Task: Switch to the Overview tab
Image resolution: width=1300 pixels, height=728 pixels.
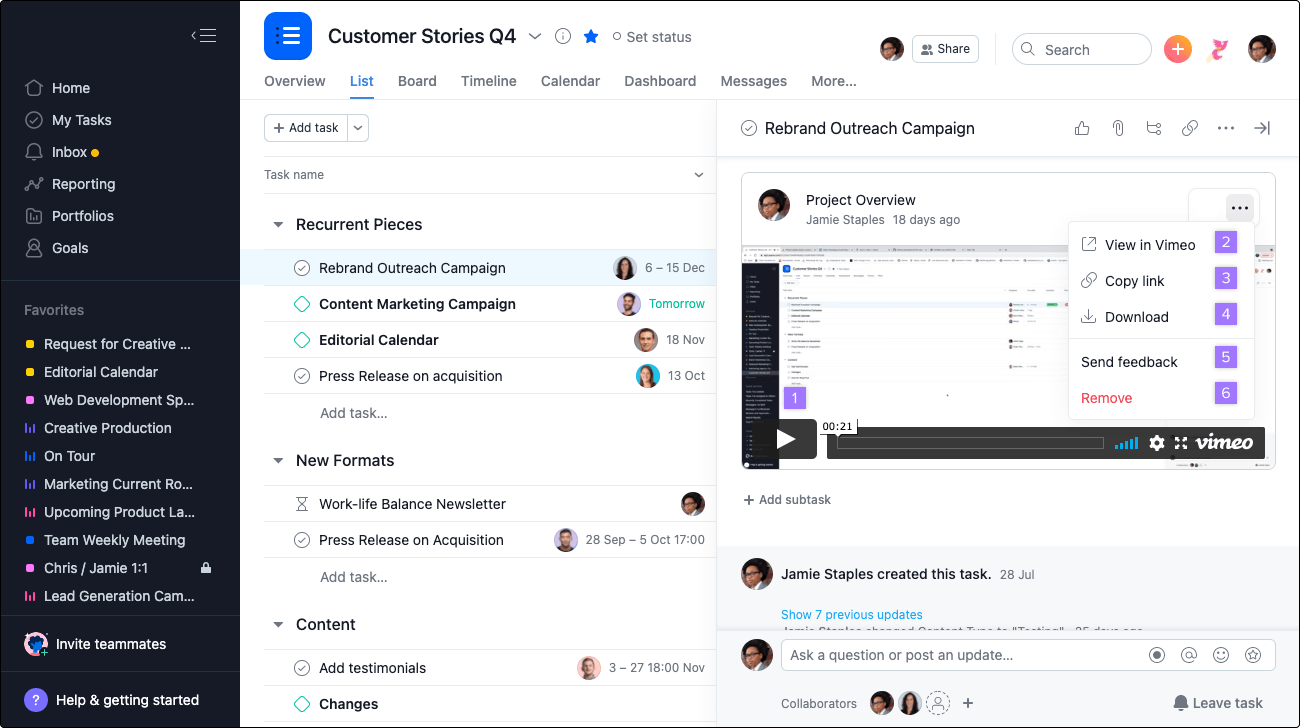Action: click(x=295, y=81)
